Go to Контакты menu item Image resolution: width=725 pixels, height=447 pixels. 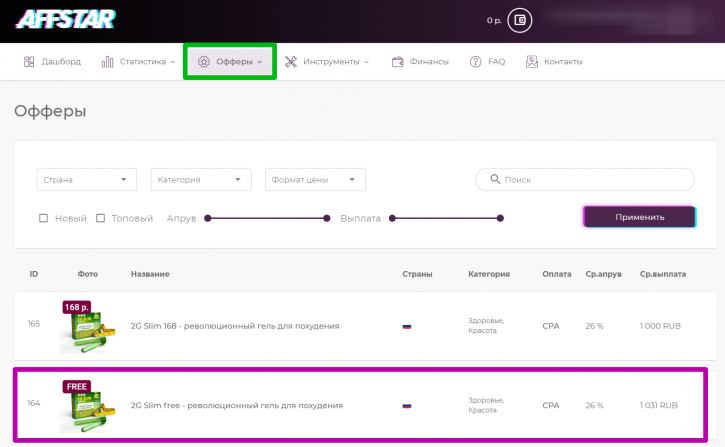pyautogui.click(x=554, y=61)
